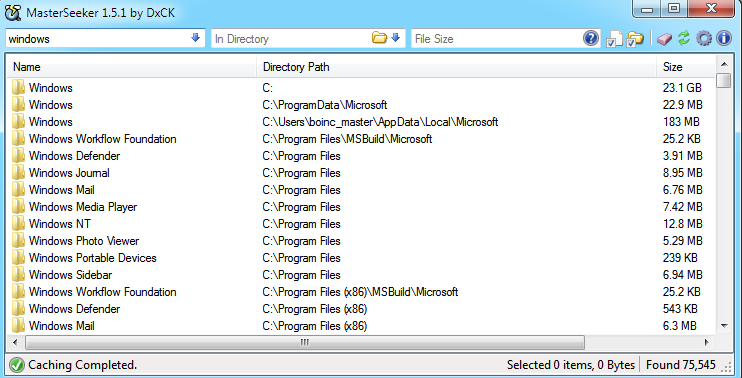Click the 8.95 MB size value

point(682,173)
